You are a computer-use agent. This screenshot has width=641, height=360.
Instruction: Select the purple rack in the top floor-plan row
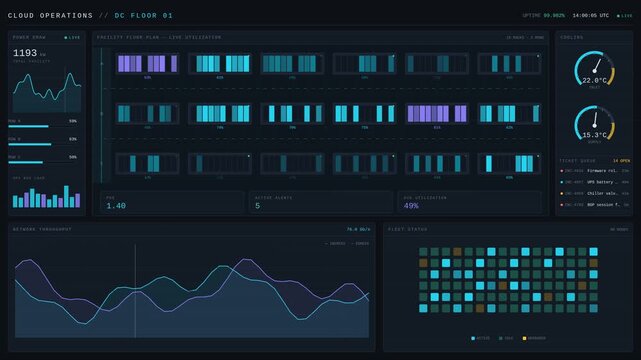pos(147,64)
